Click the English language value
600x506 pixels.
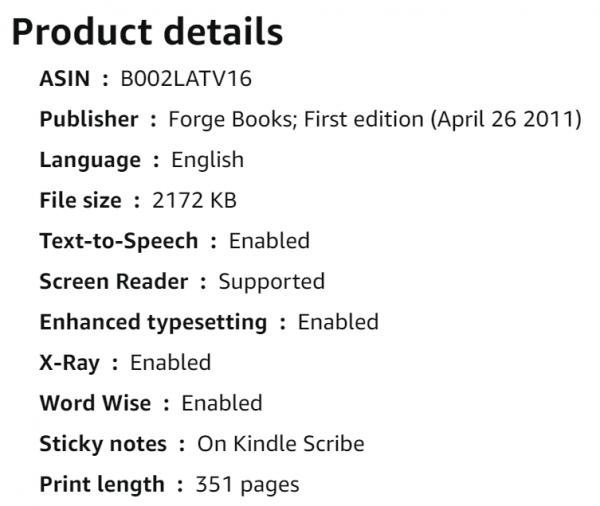click(207, 160)
